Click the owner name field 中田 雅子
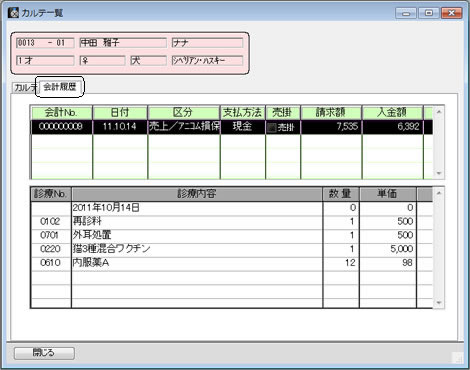This screenshot has height=370, width=470. [x=123, y=43]
